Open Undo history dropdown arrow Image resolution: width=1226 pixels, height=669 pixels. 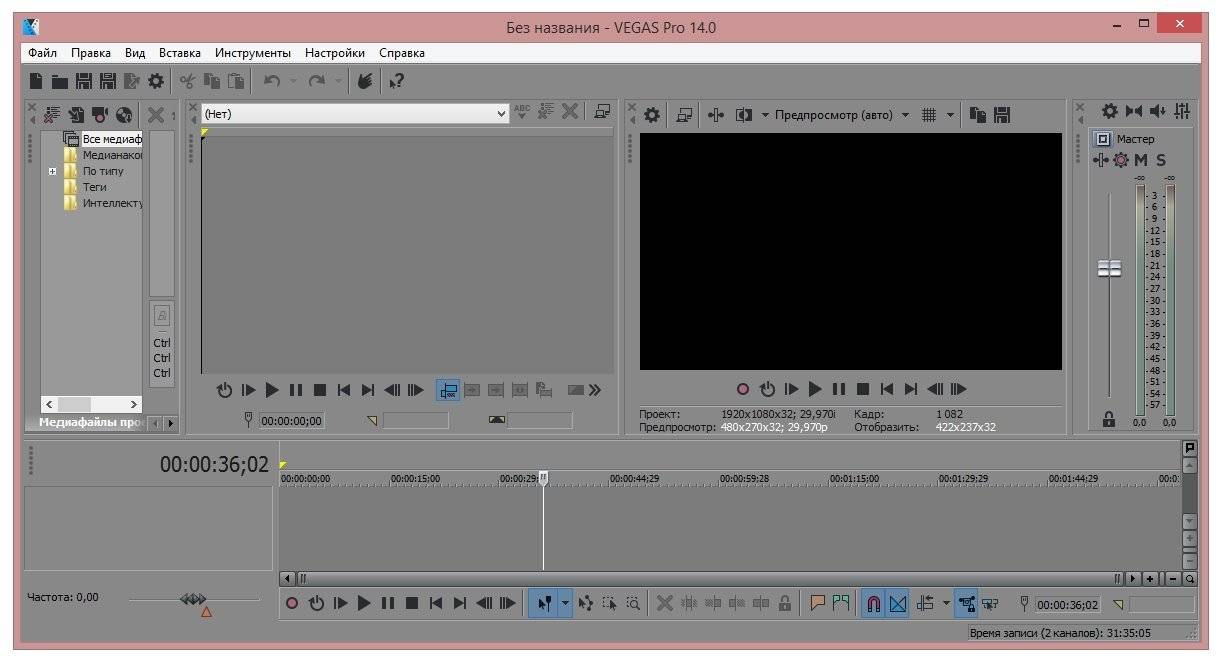(x=293, y=81)
